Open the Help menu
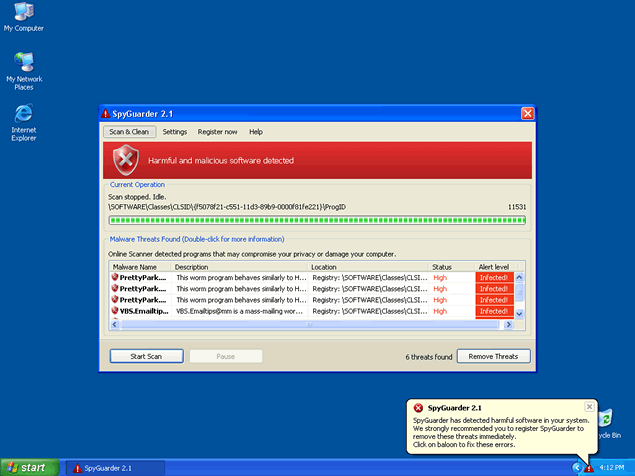The height and width of the screenshot is (476, 635). [256, 131]
